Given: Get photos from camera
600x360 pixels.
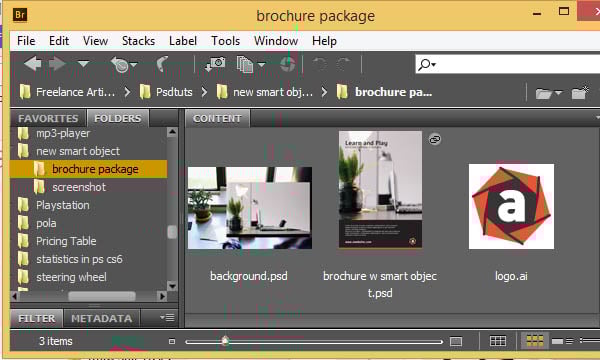Looking at the screenshot, I should [215, 64].
